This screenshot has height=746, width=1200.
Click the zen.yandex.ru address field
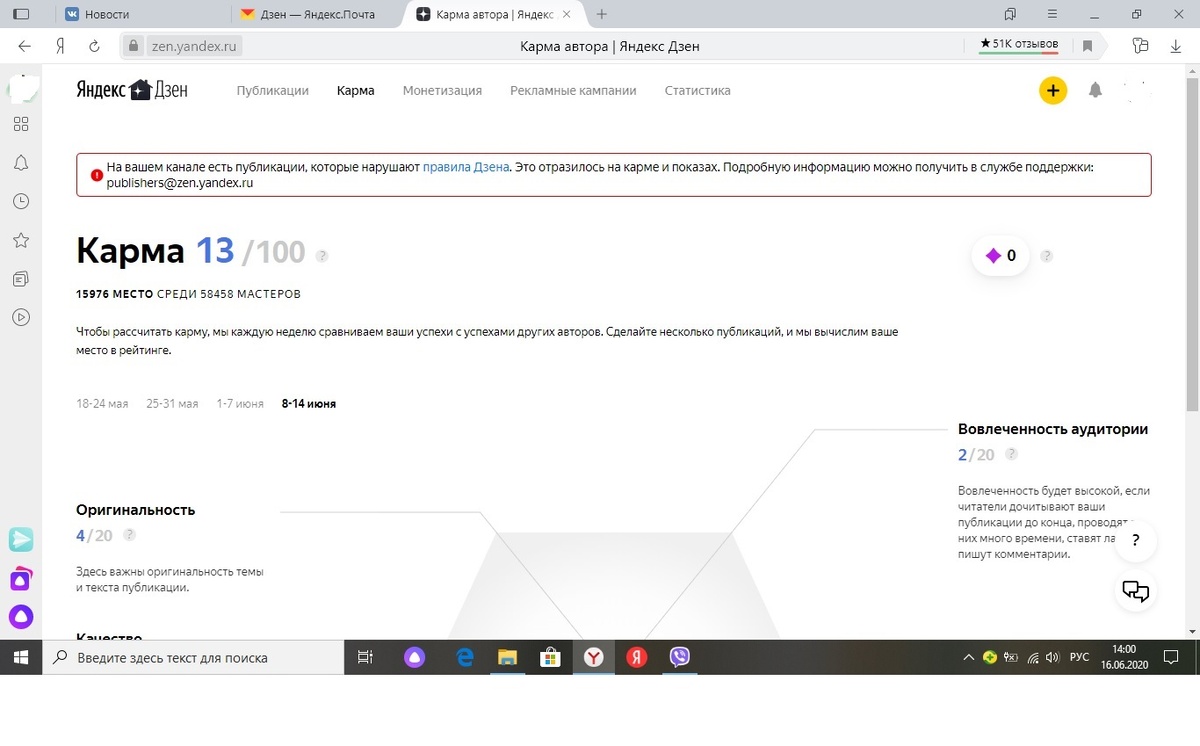[196, 46]
